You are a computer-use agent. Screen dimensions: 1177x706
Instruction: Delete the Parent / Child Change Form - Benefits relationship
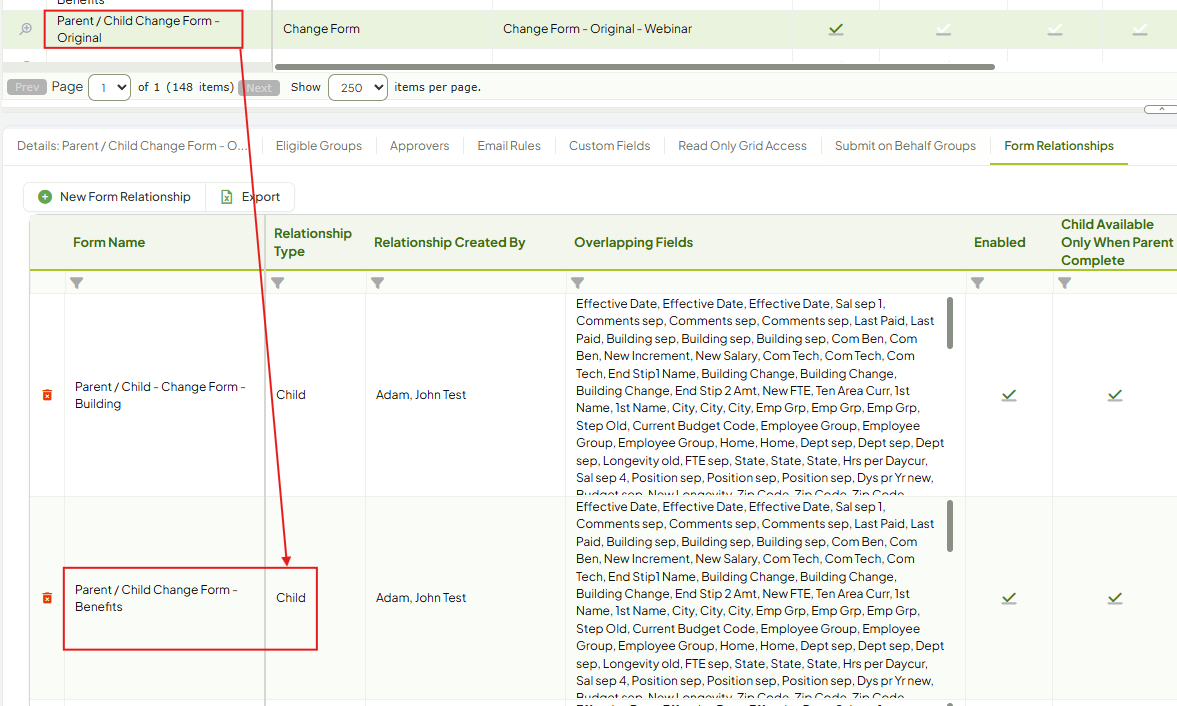pos(47,598)
